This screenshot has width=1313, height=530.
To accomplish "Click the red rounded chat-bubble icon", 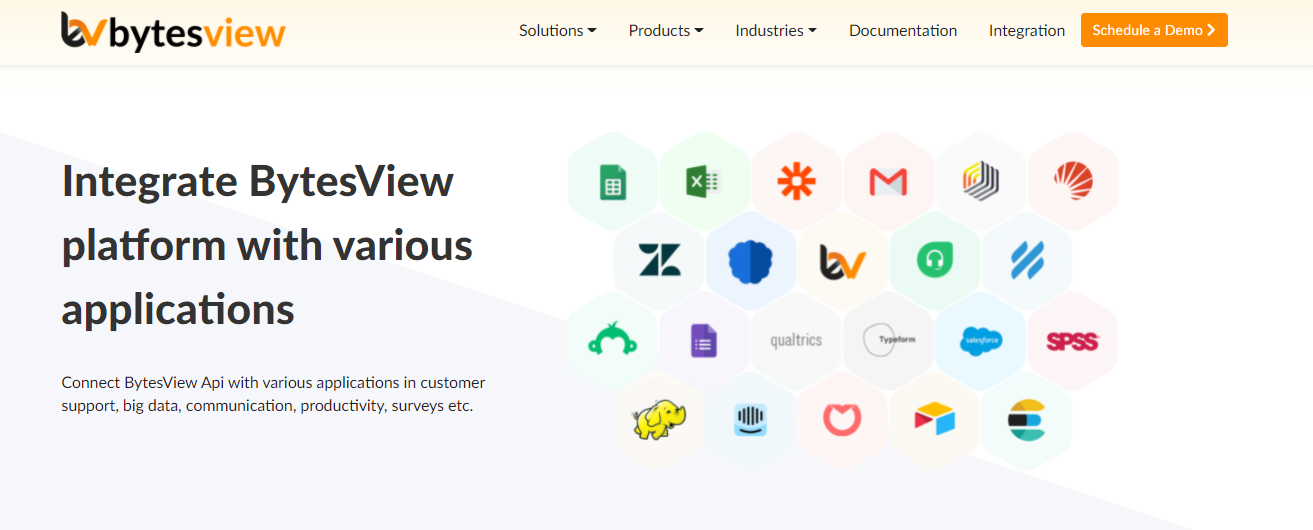I will [842, 420].
